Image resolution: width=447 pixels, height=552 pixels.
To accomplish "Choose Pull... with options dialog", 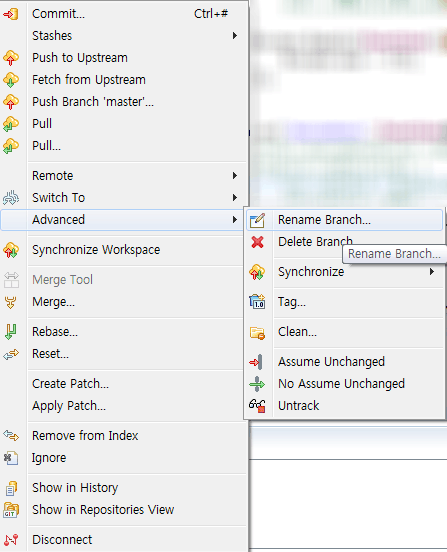I will (x=124, y=146).
